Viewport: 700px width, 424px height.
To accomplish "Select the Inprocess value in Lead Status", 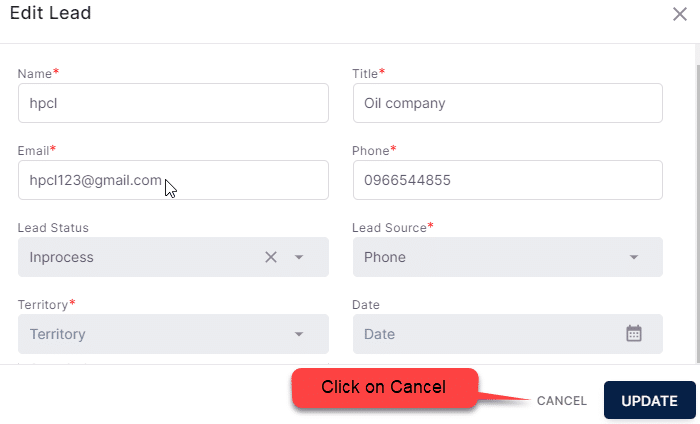I will pyautogui.click(x=62, y=258).
